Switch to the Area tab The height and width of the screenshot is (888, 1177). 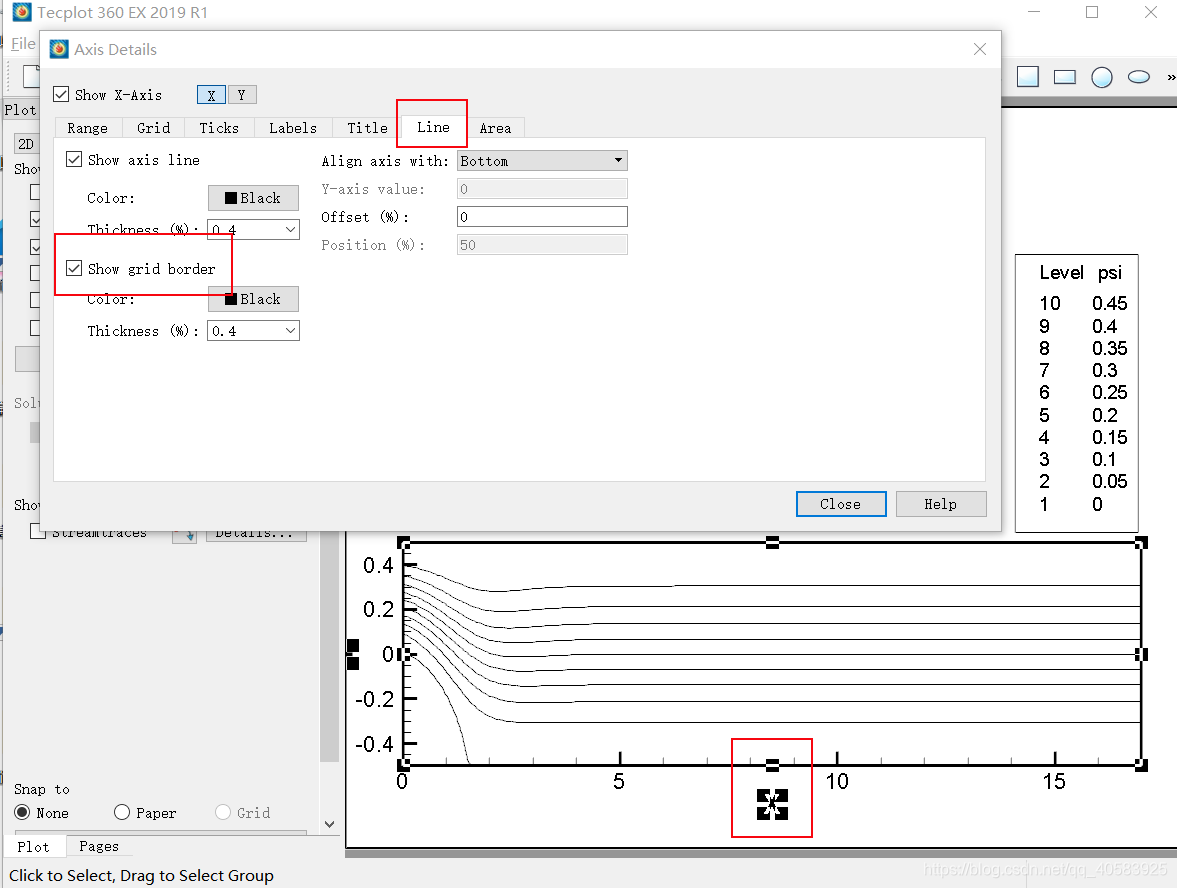495,128
